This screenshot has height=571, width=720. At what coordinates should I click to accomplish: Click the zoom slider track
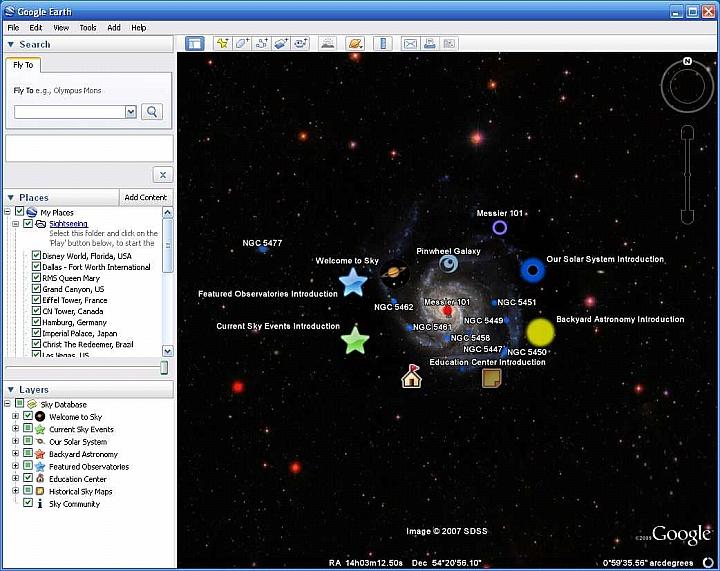point(687,174)
